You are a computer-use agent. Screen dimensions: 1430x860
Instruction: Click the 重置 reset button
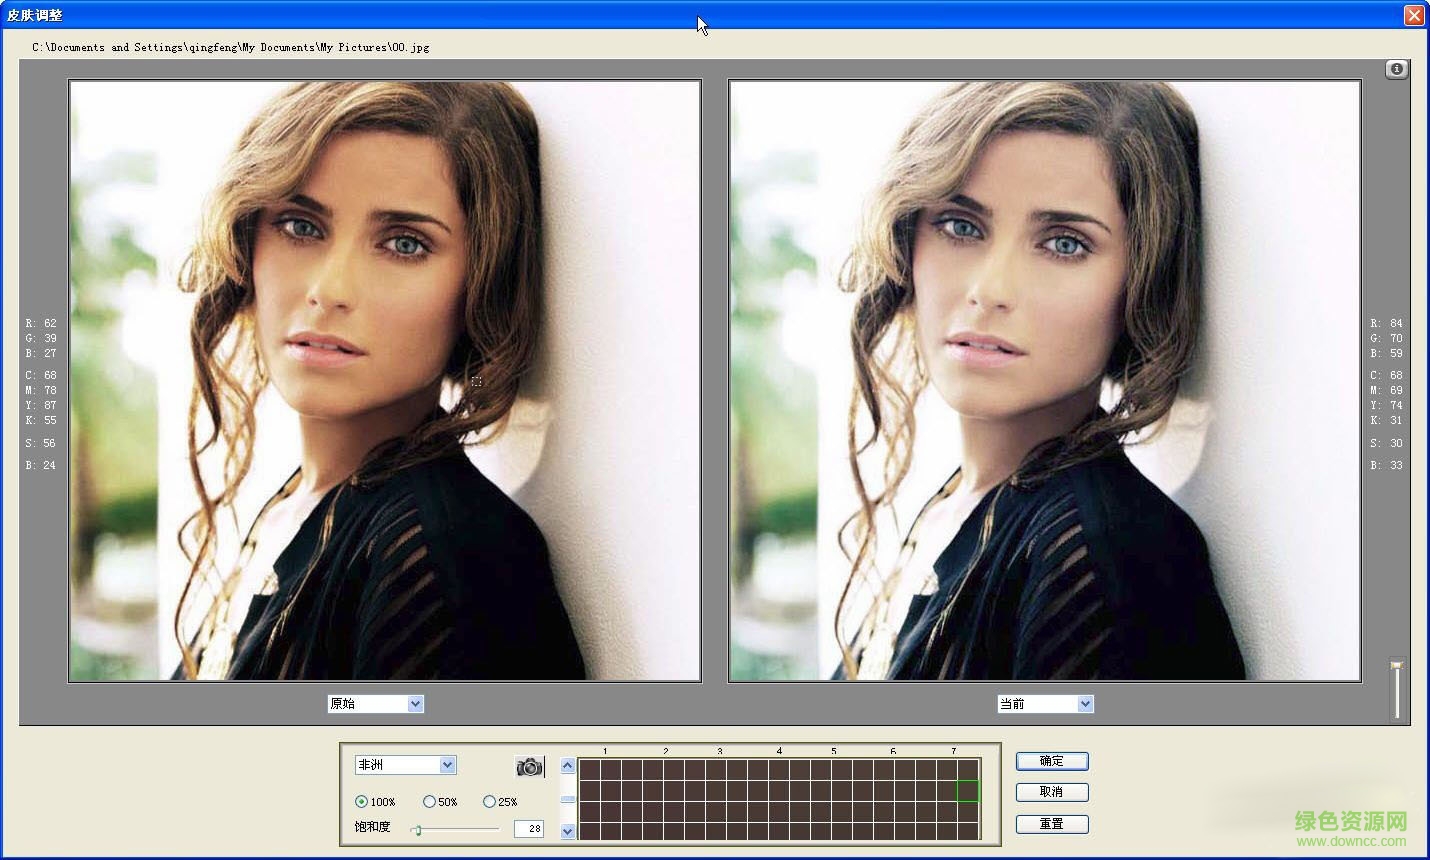(x=1052, y=824)
